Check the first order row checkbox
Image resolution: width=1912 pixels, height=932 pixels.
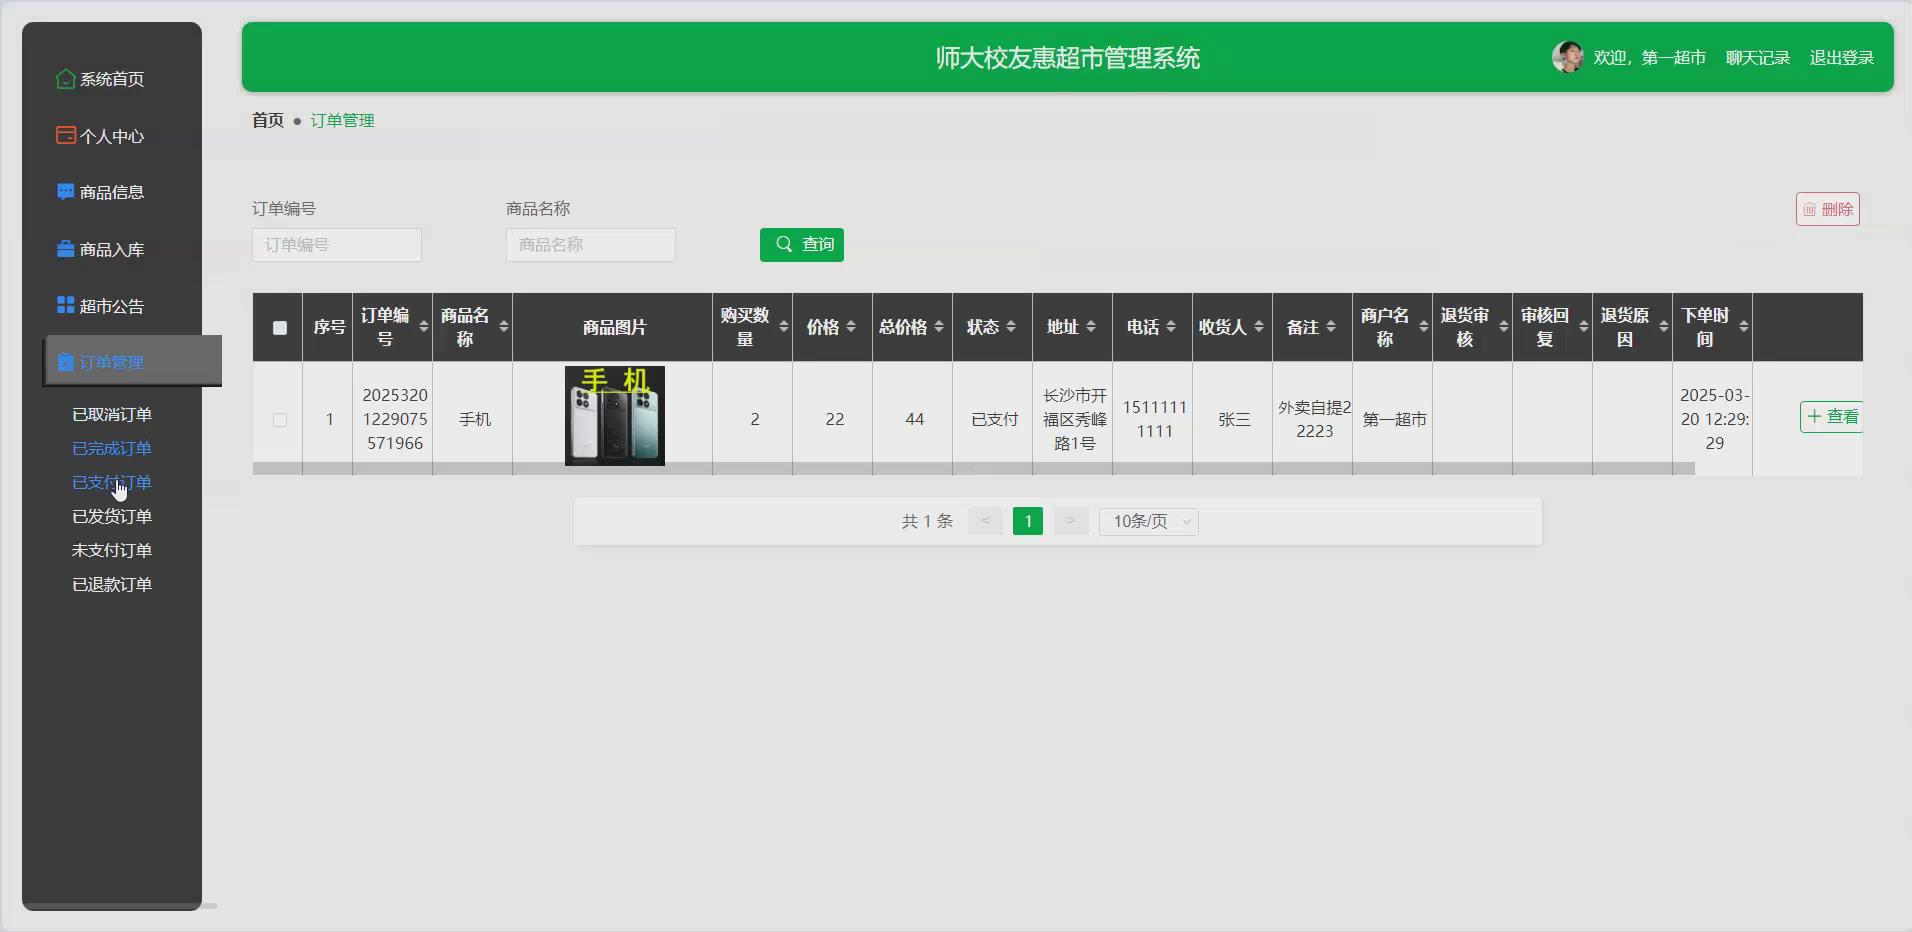click(x=278, y=420)
